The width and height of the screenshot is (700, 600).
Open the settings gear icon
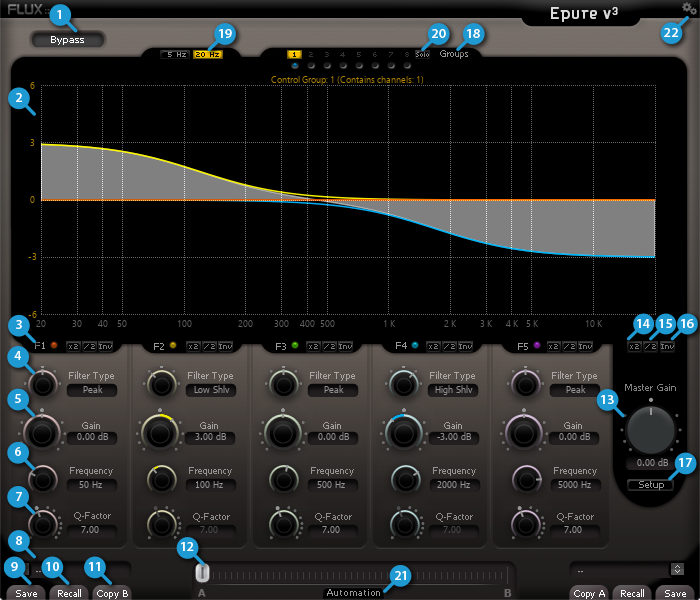(689, 8)
